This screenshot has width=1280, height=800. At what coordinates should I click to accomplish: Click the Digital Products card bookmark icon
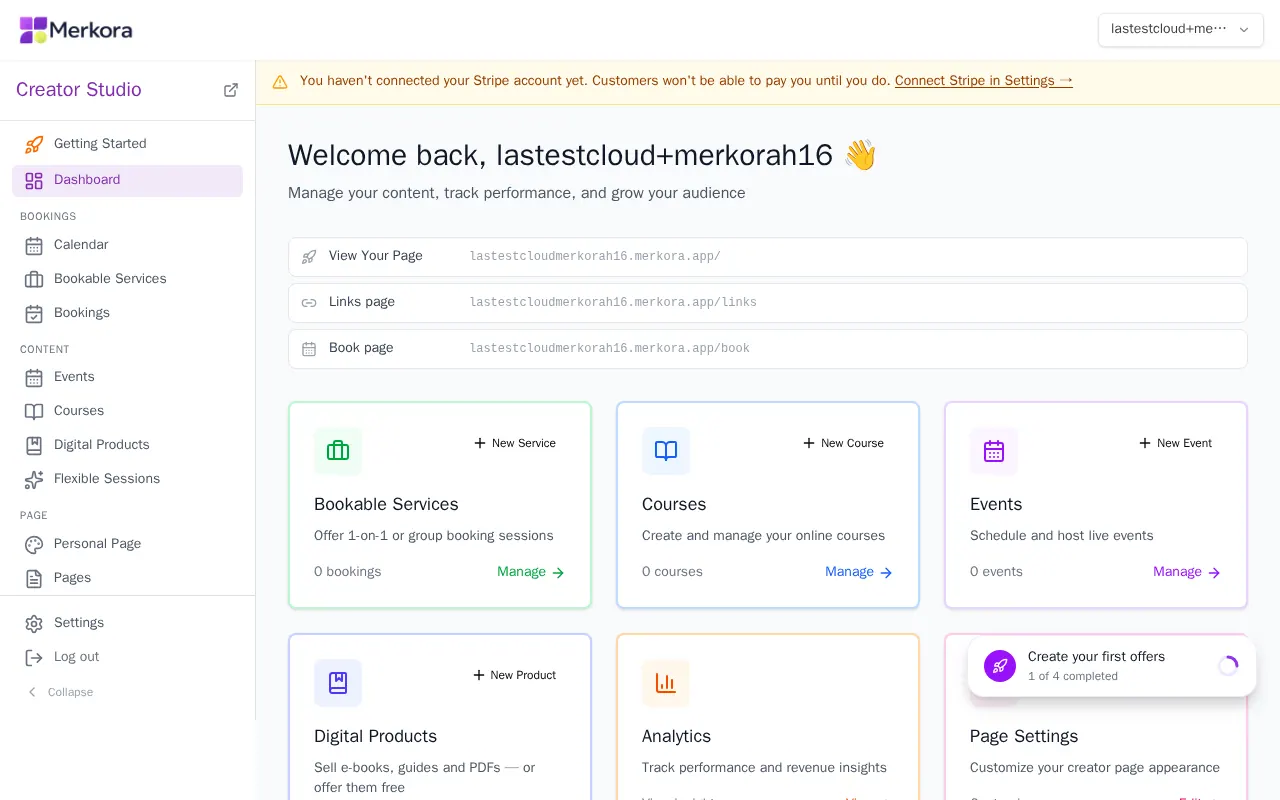(x=338, y=683)
